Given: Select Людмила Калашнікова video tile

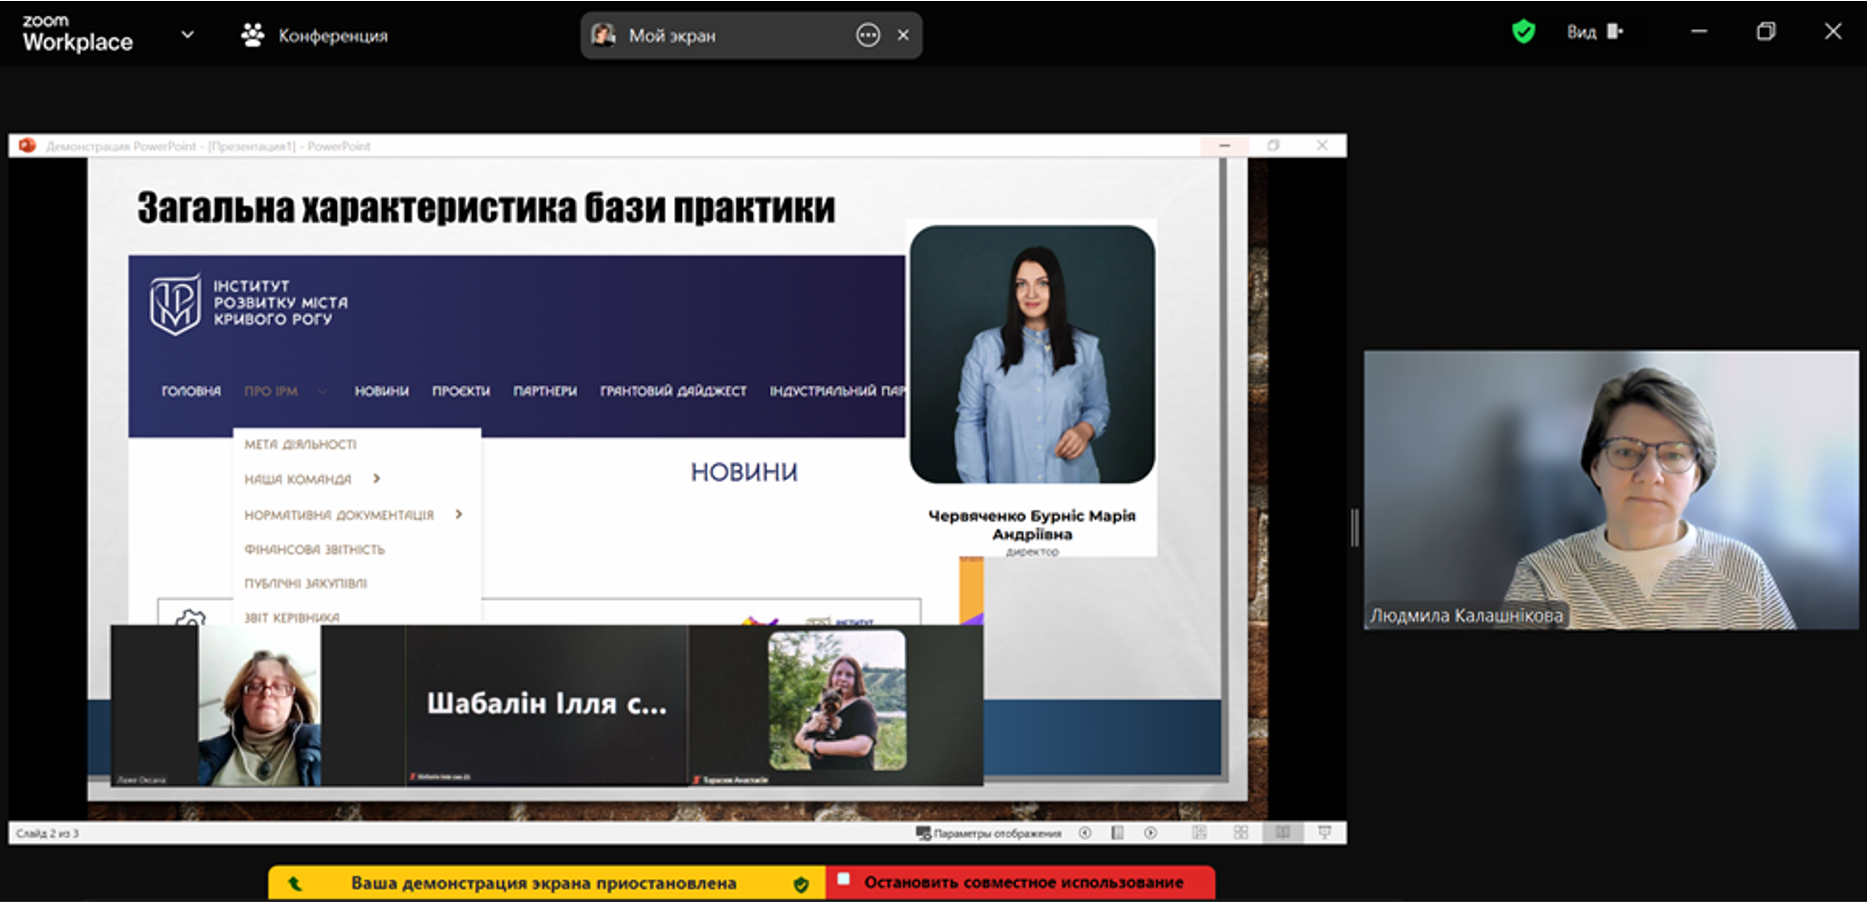Looking at the screenshot, I should [1610, 489].
